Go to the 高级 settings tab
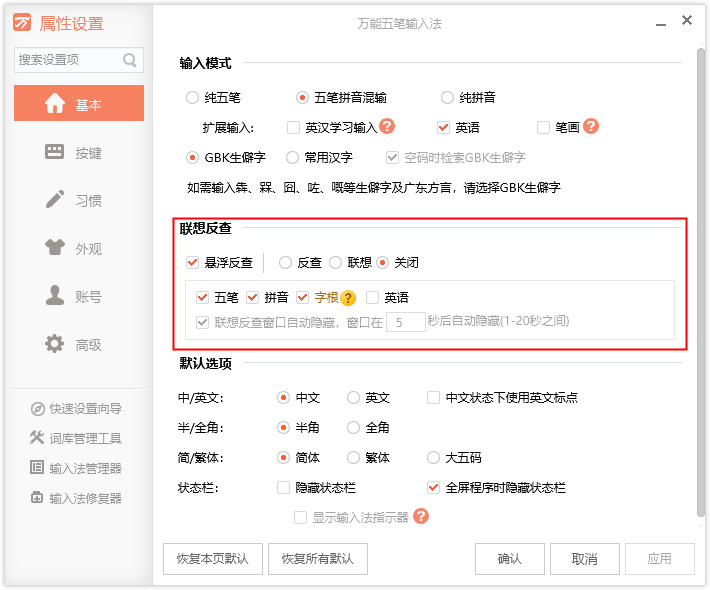Image resolution: width=710 pixels, height=590 pixels. click(x=78, y=345)
